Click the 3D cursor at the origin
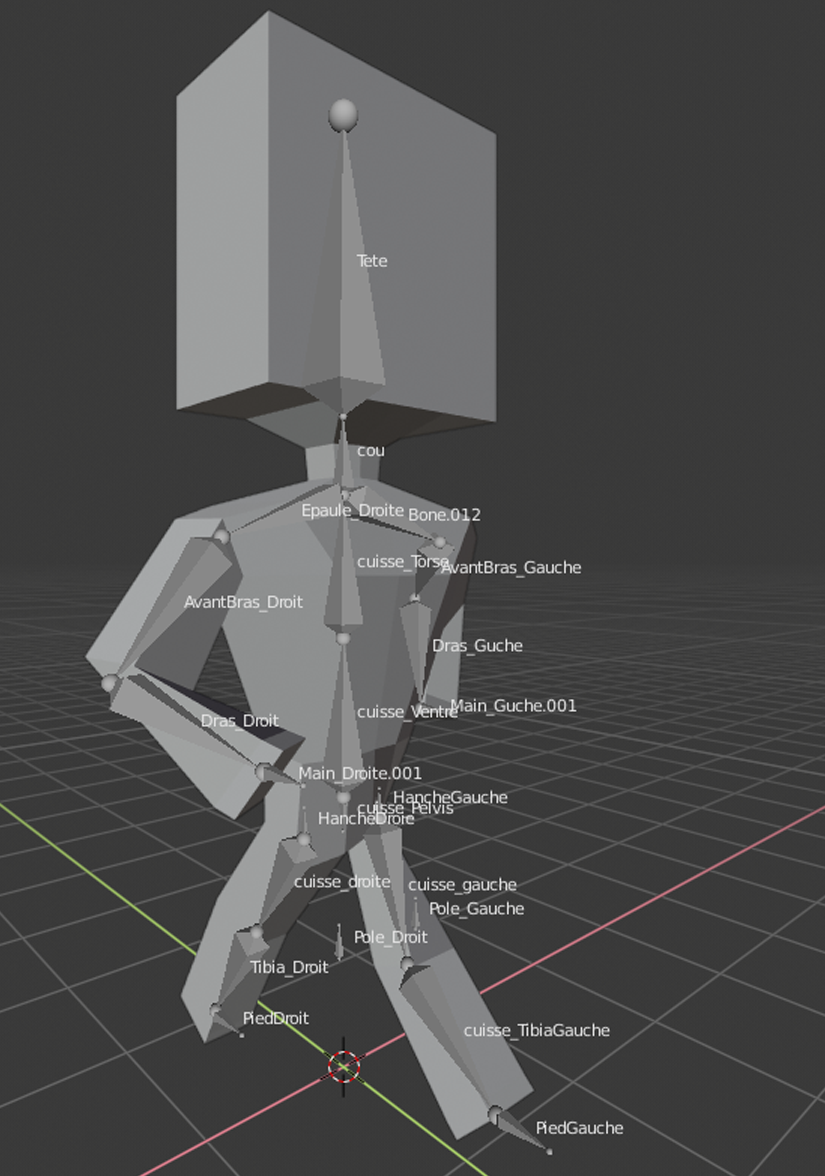 pyautogui.click(x=344, y=1066)
